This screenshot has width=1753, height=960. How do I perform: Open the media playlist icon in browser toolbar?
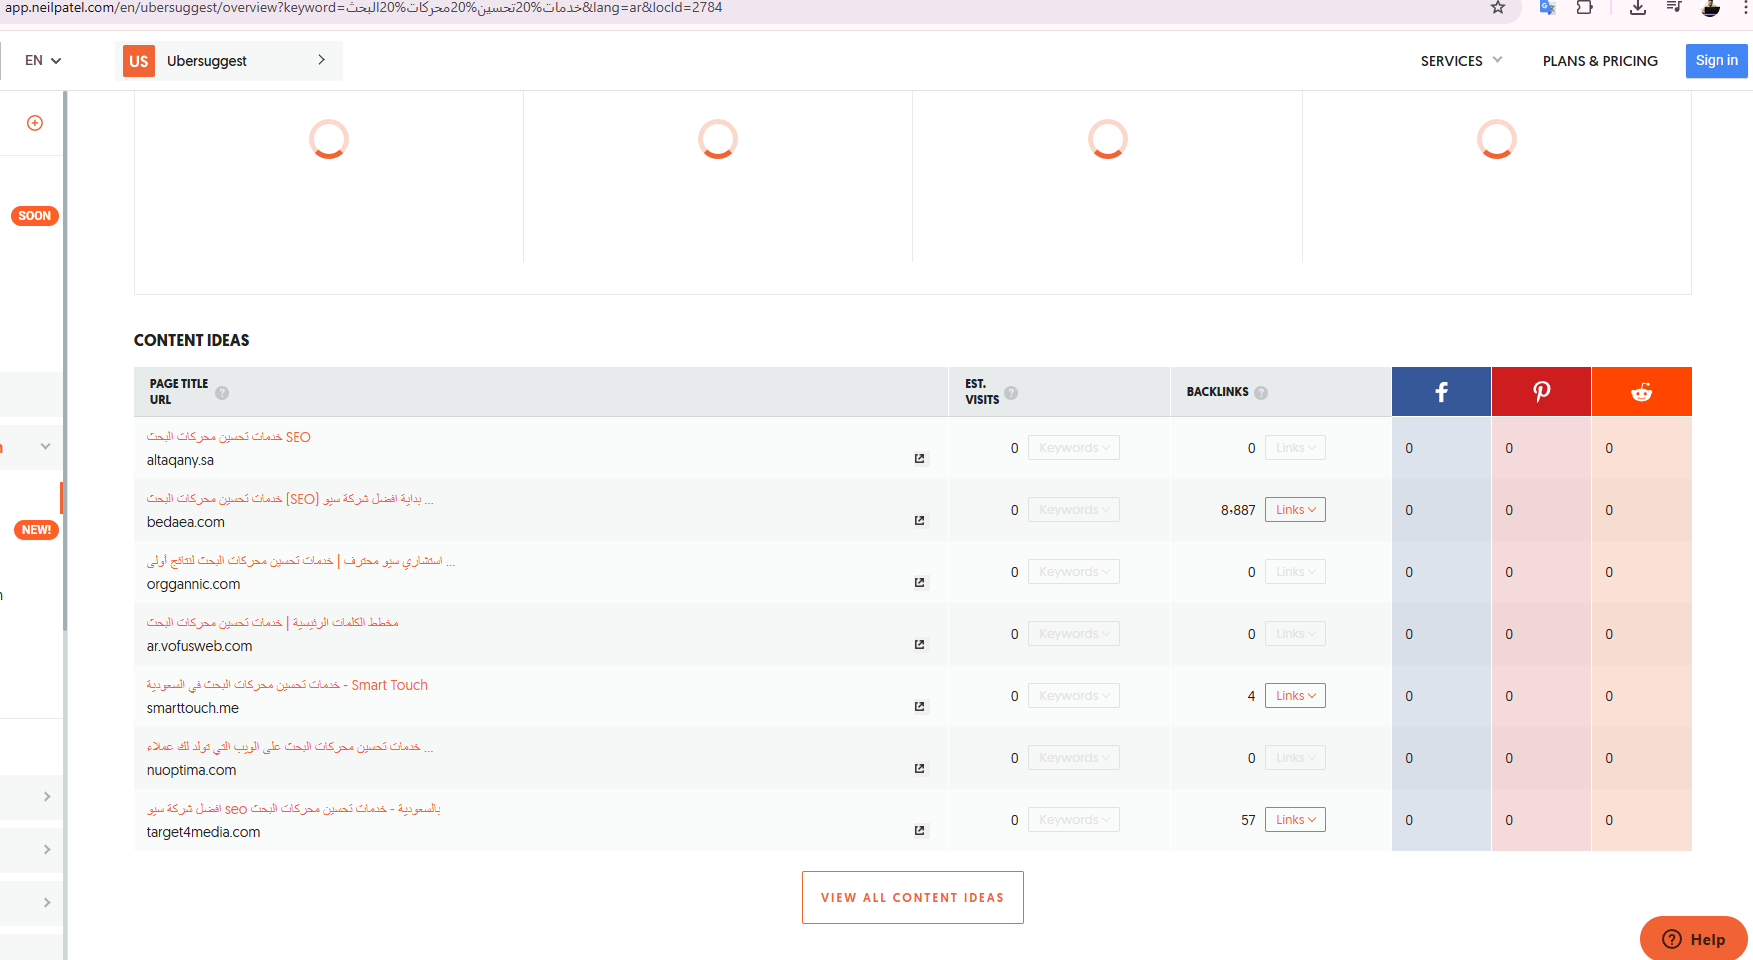coord(1674,8)
